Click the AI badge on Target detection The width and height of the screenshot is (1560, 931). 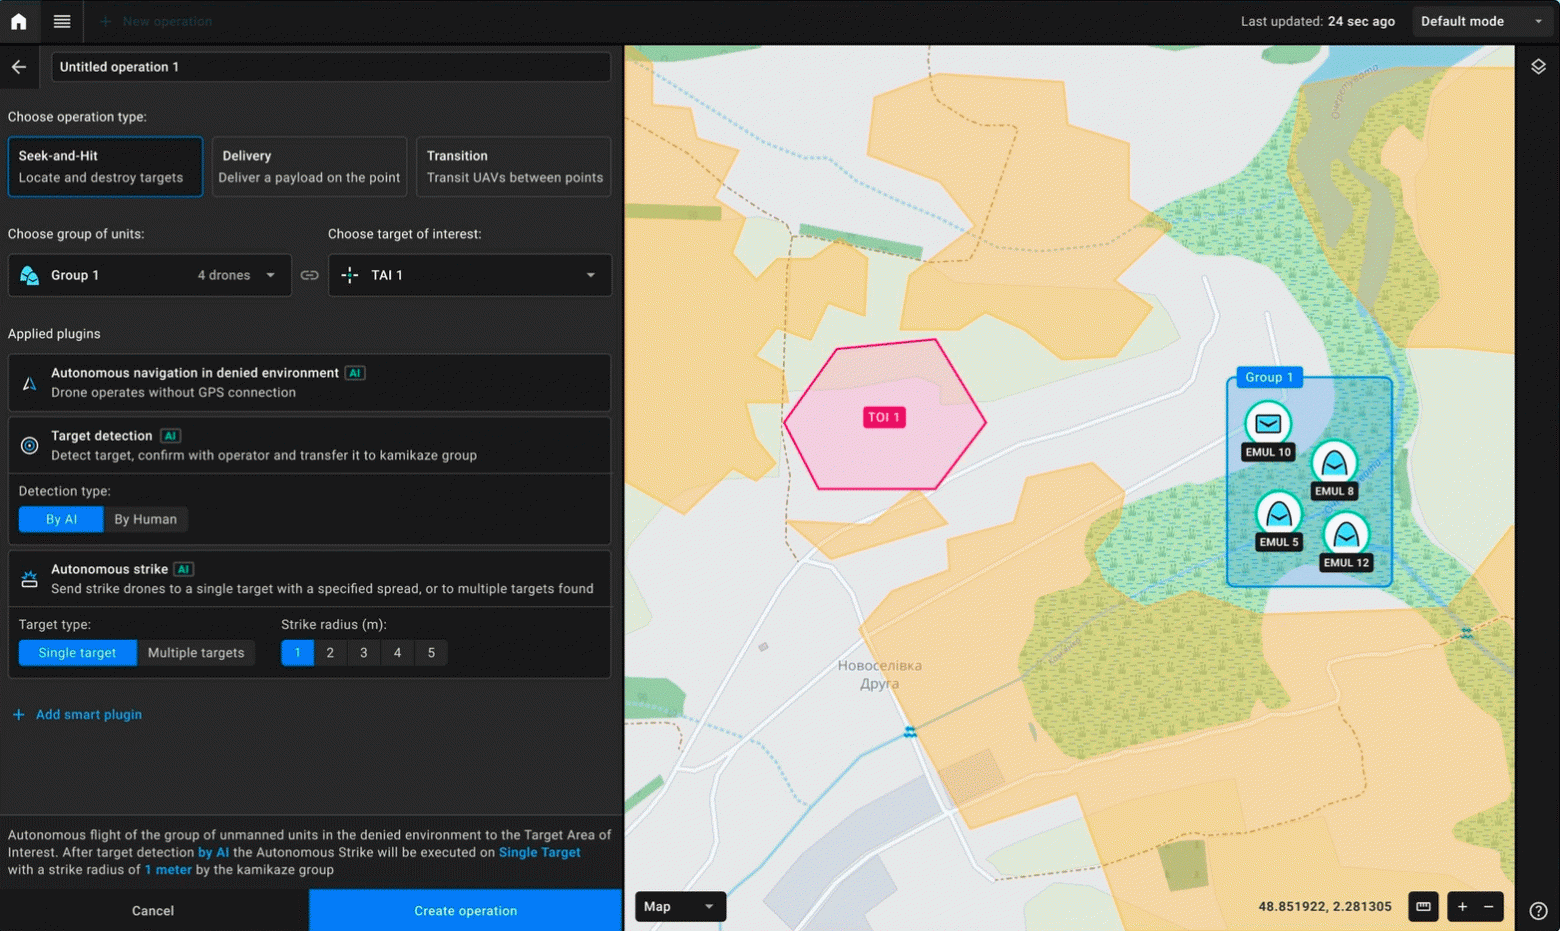(x=170, y=436)
